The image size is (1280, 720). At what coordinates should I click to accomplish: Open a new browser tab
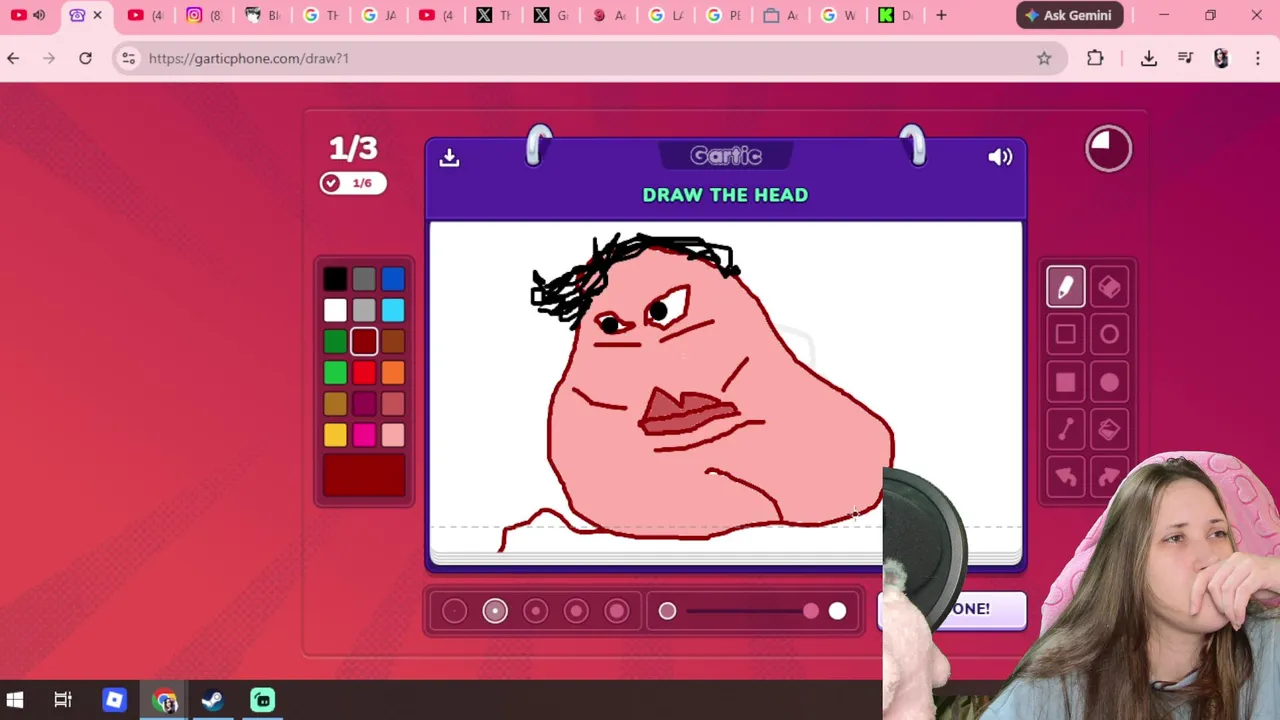click(x=941, y=15)
